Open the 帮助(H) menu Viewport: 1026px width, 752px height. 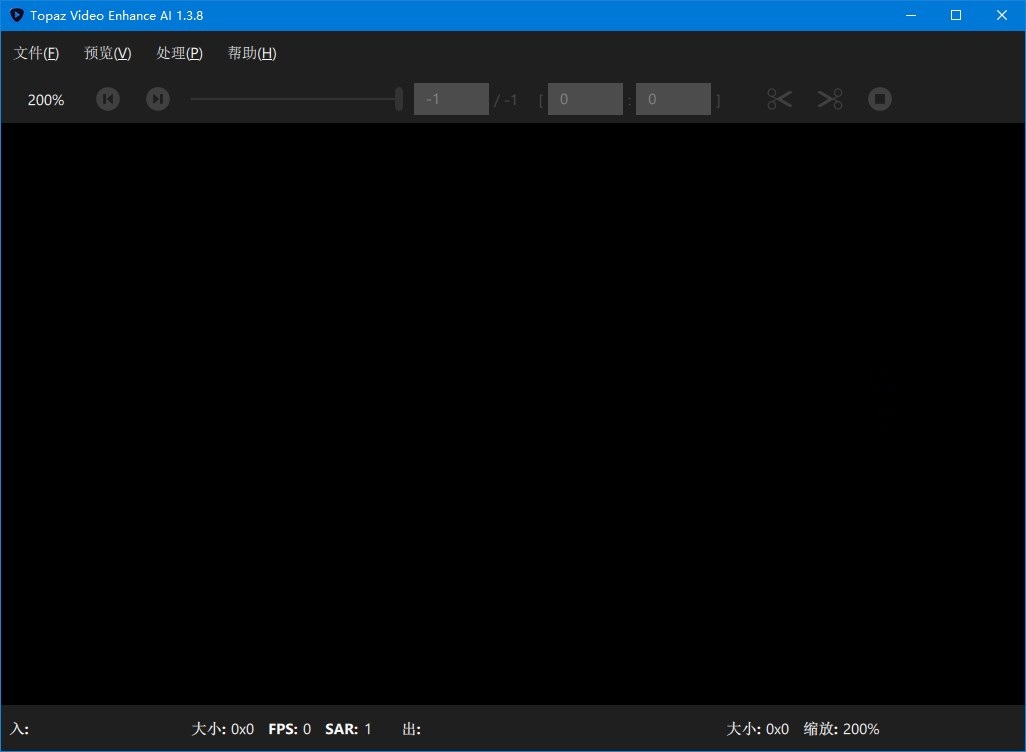pos(251,53)
